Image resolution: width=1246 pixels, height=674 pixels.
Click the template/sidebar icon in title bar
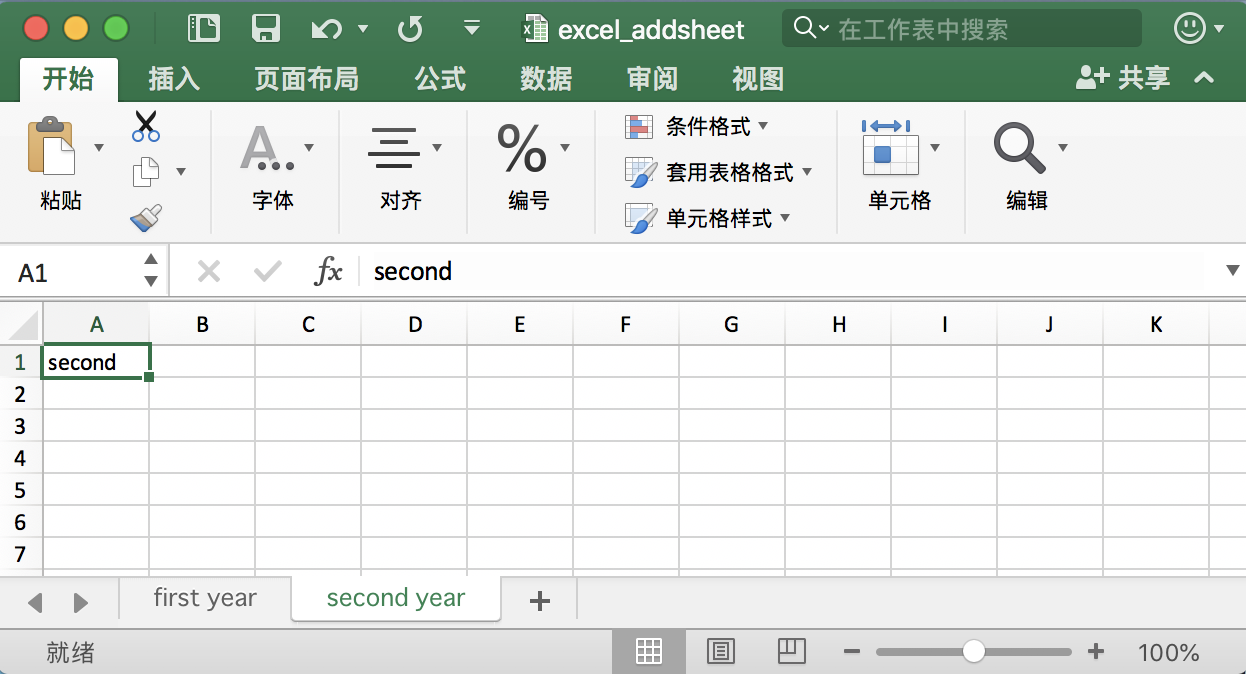click(204, 29)
